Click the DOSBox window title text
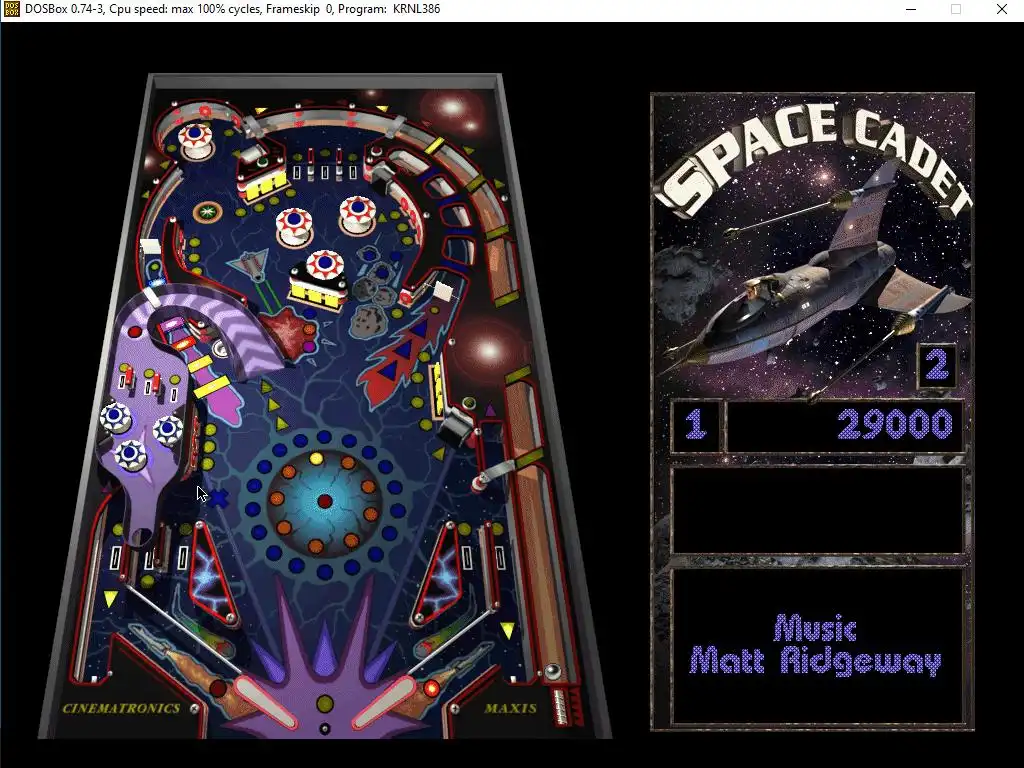The width and height of the screenshot is (1024, 768). point(232,9)
